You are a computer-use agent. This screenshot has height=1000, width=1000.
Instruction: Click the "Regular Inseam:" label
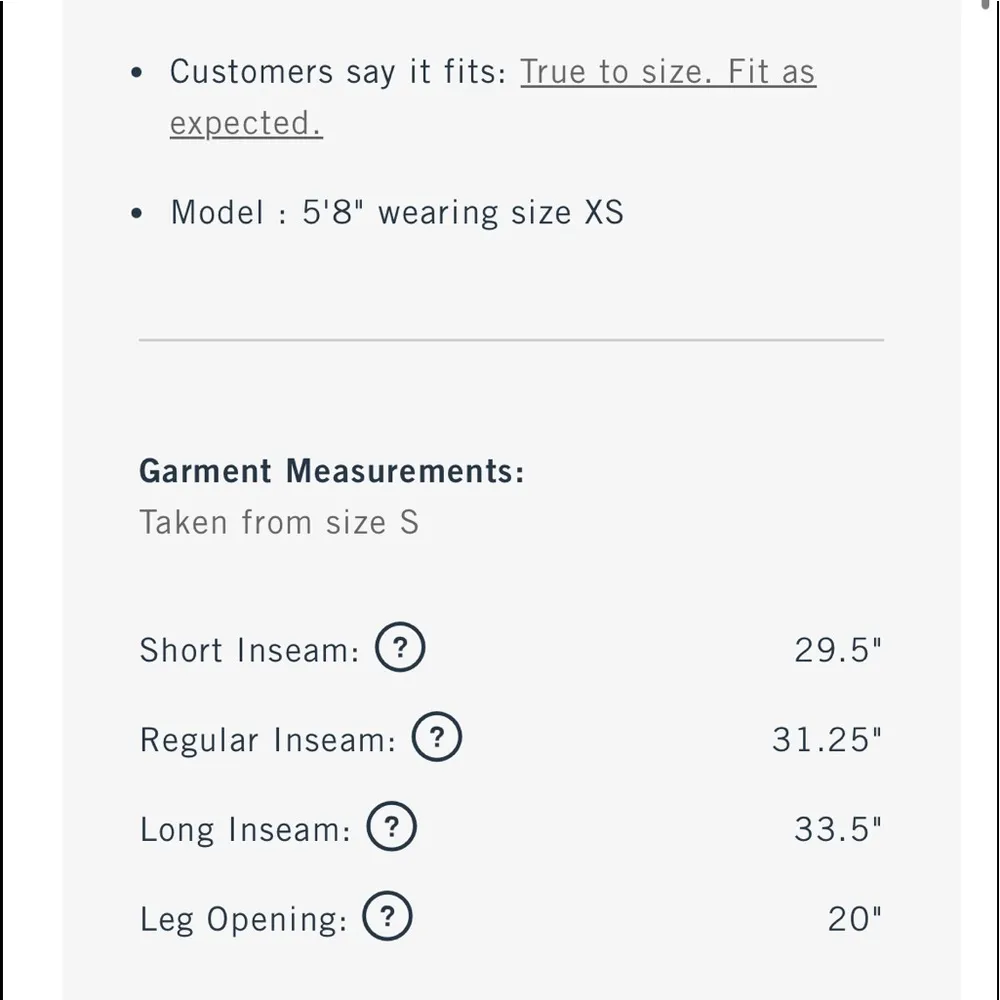(x=268, y=740)
